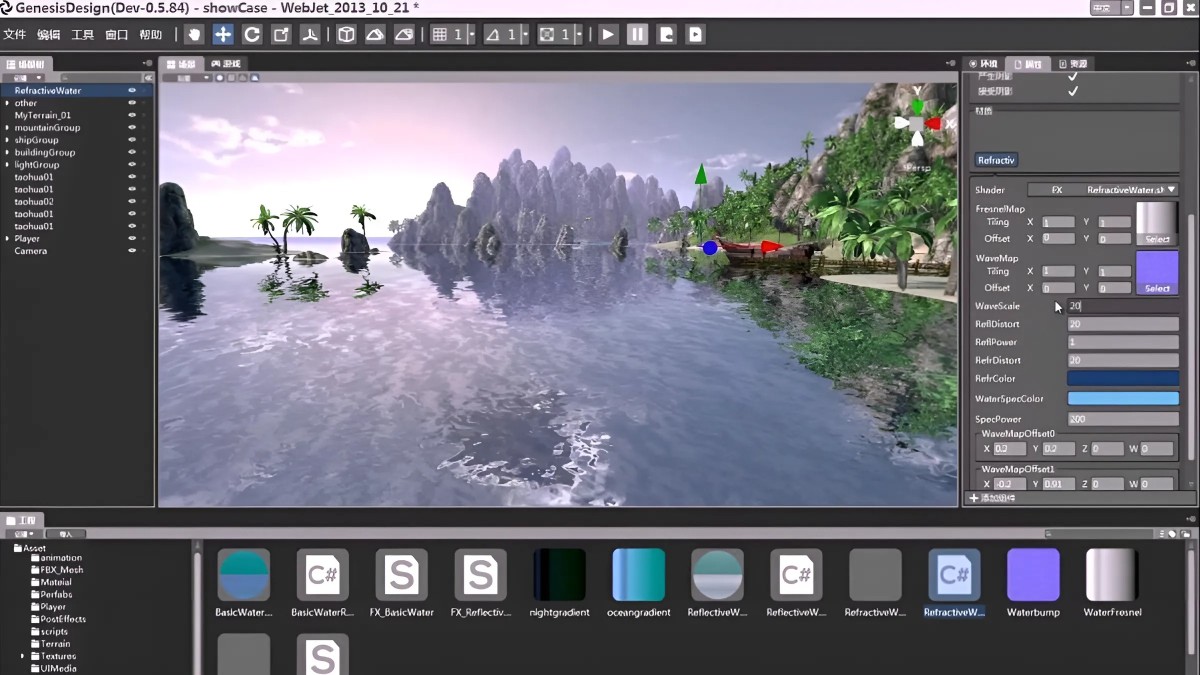Screen dimensions: 1200x675
Task: Pause the scene preview
Action: point(637,35)
